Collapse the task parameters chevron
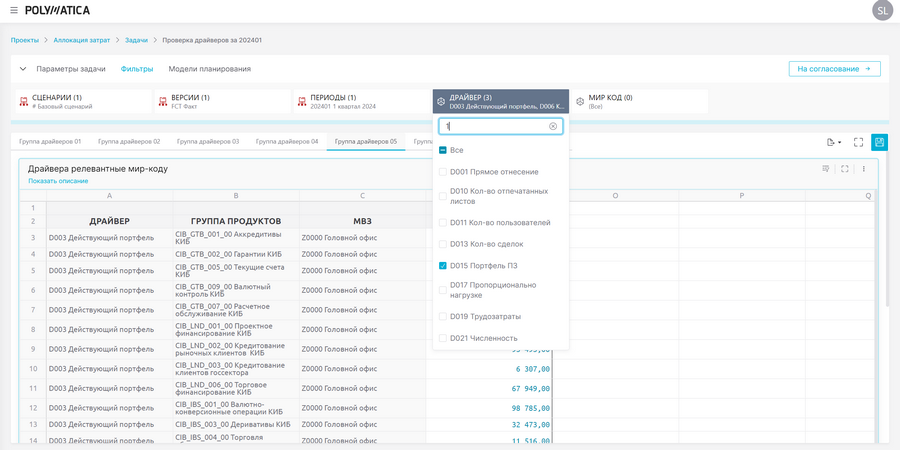 (x=23, y=69)
